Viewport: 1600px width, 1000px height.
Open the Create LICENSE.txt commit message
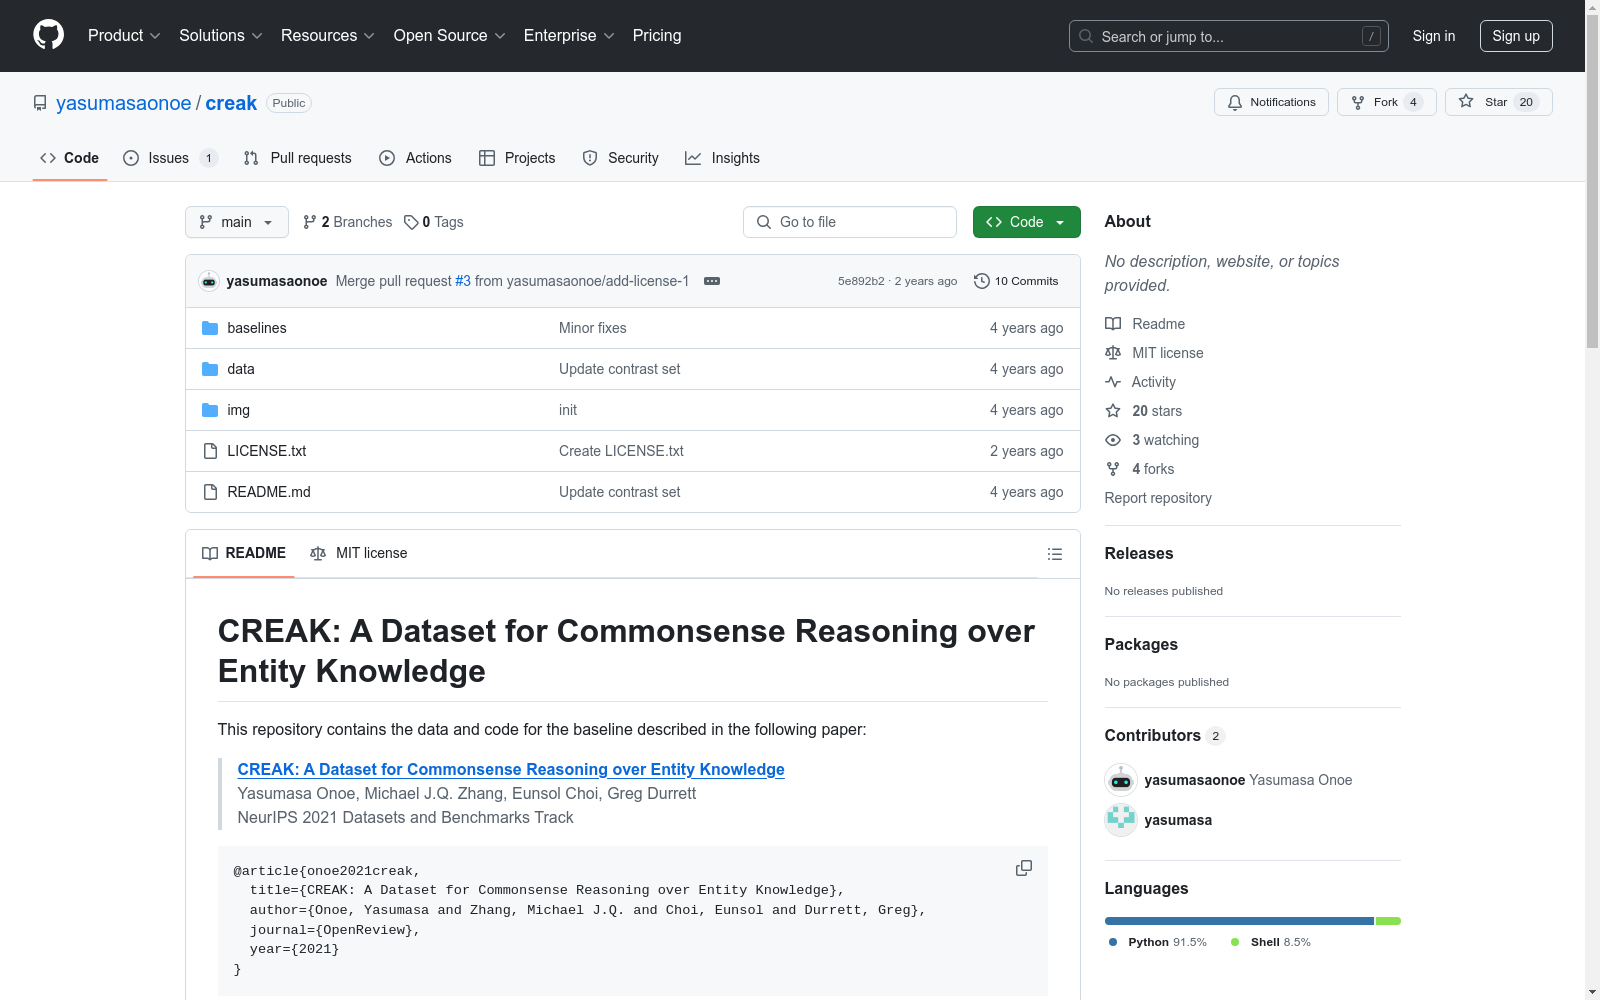point(621,451)
